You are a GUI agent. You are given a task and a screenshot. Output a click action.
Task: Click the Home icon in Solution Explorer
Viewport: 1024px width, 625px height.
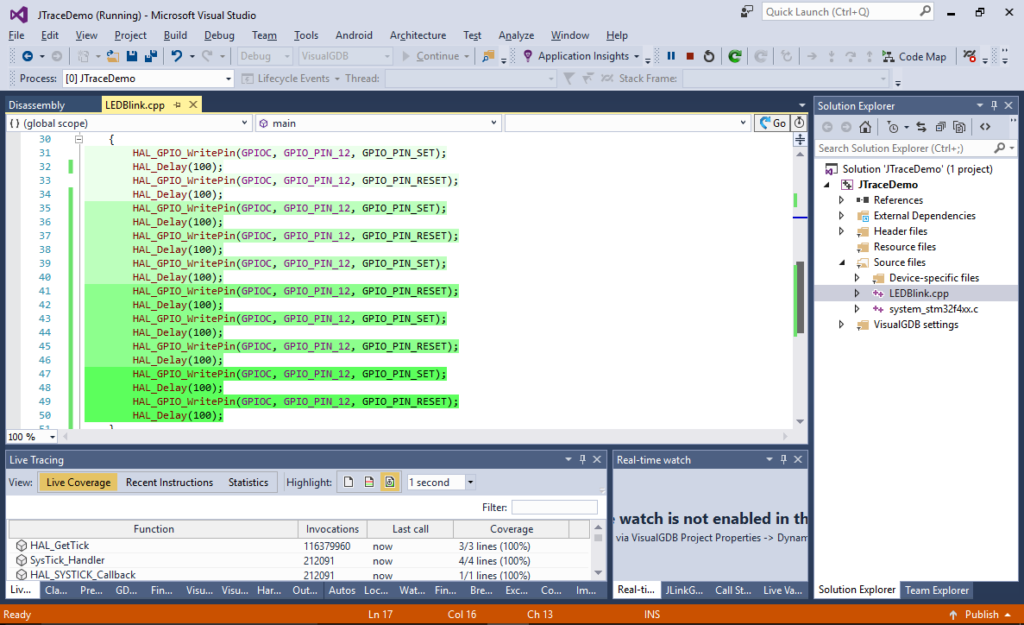(865, 127)
